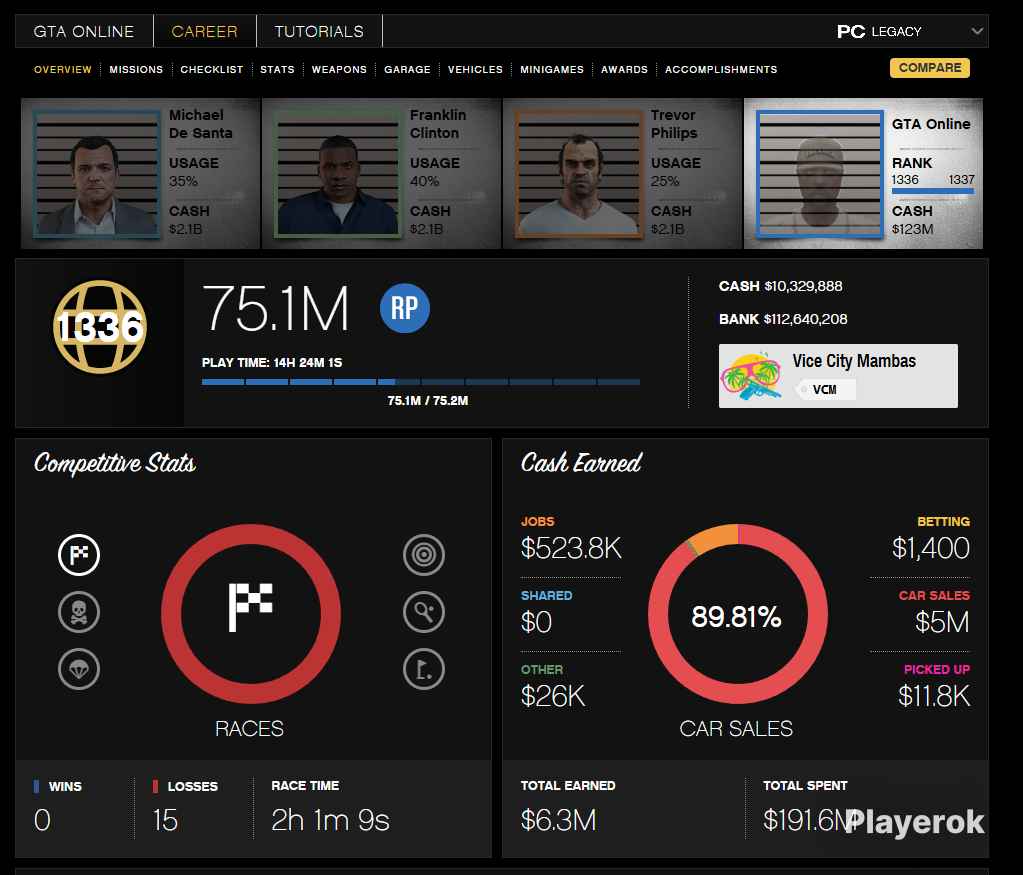Open the STATS submenu item

point(277,69)
